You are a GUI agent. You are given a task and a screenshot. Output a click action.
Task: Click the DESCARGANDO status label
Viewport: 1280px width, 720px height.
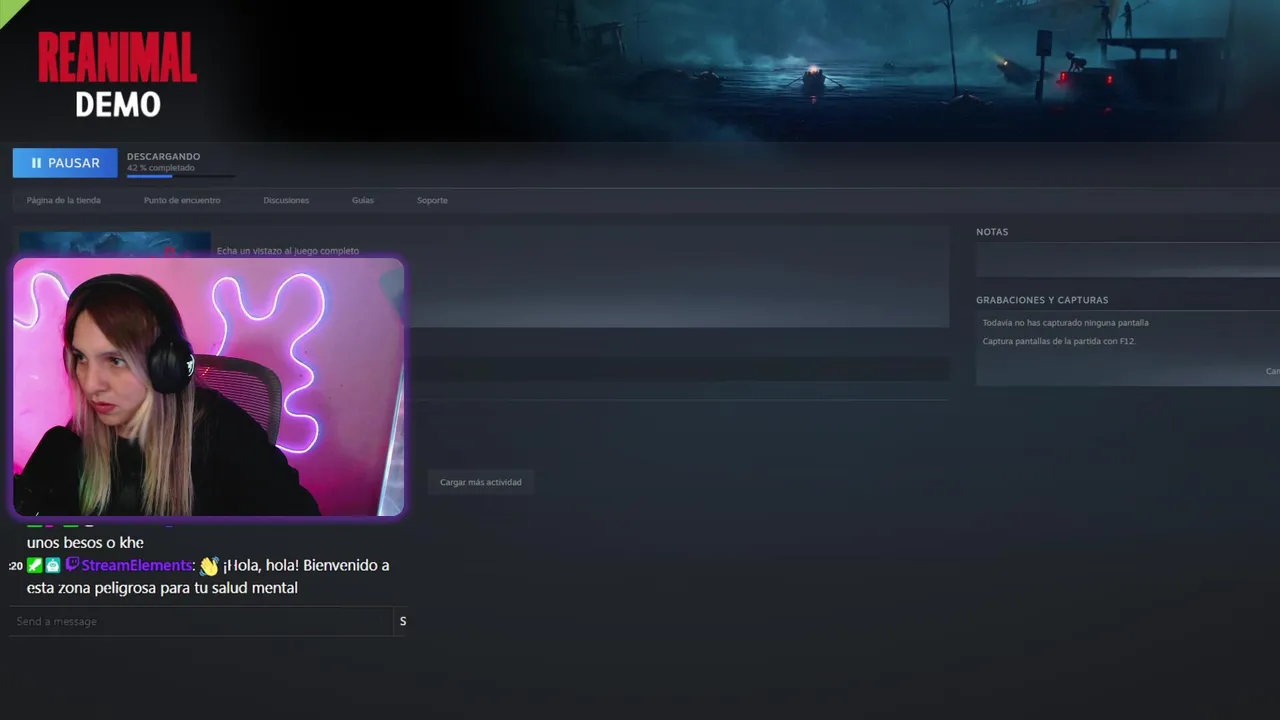point(163,156)
